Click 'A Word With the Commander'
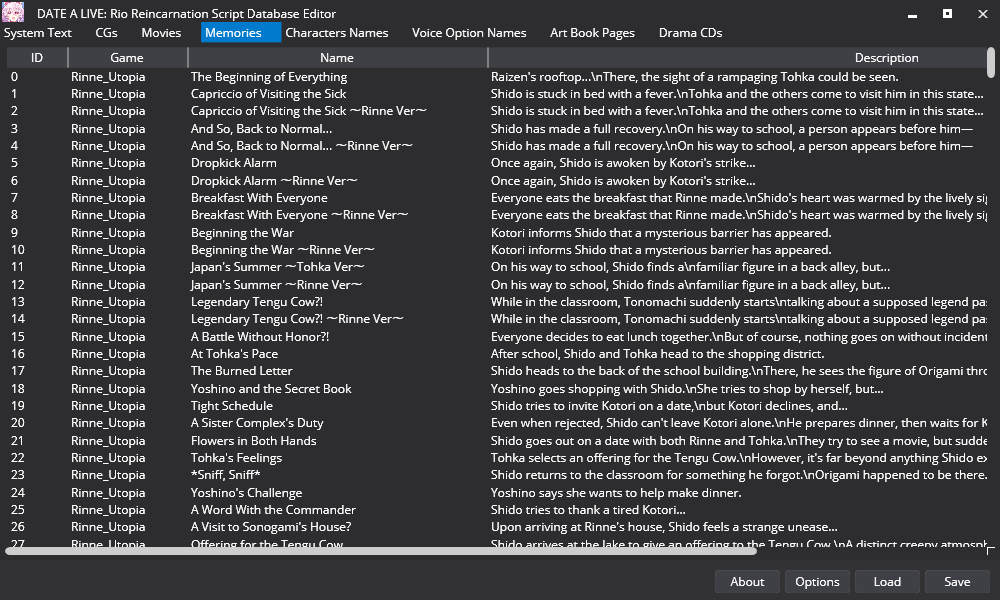The width and height of the screenshot is (1000, 600). tap(273, 509)
